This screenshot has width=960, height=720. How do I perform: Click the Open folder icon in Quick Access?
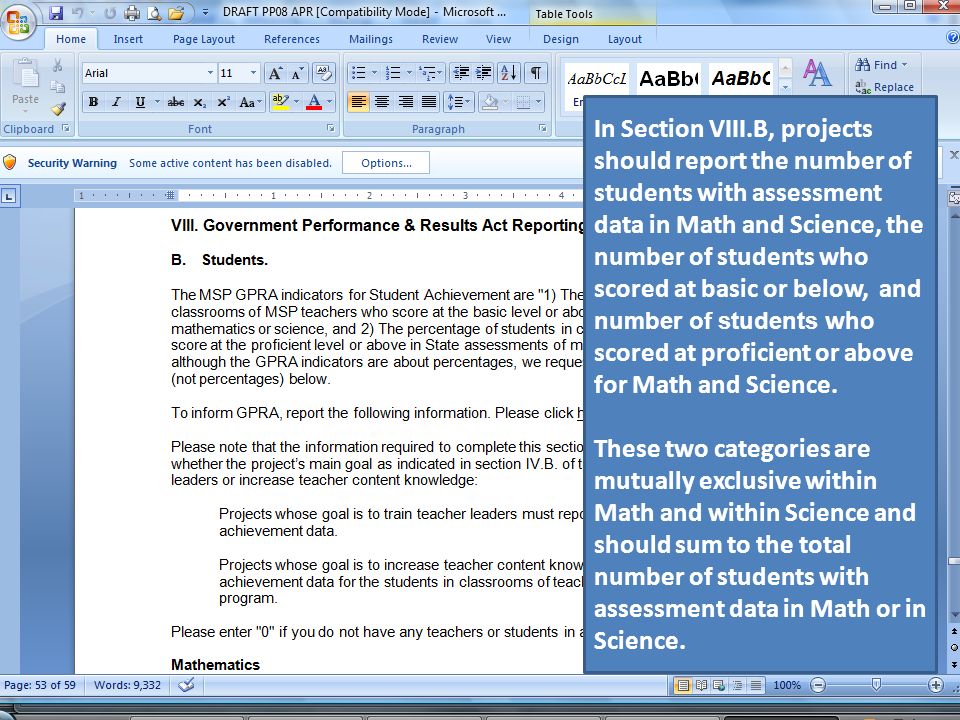[x=176, y=12]
